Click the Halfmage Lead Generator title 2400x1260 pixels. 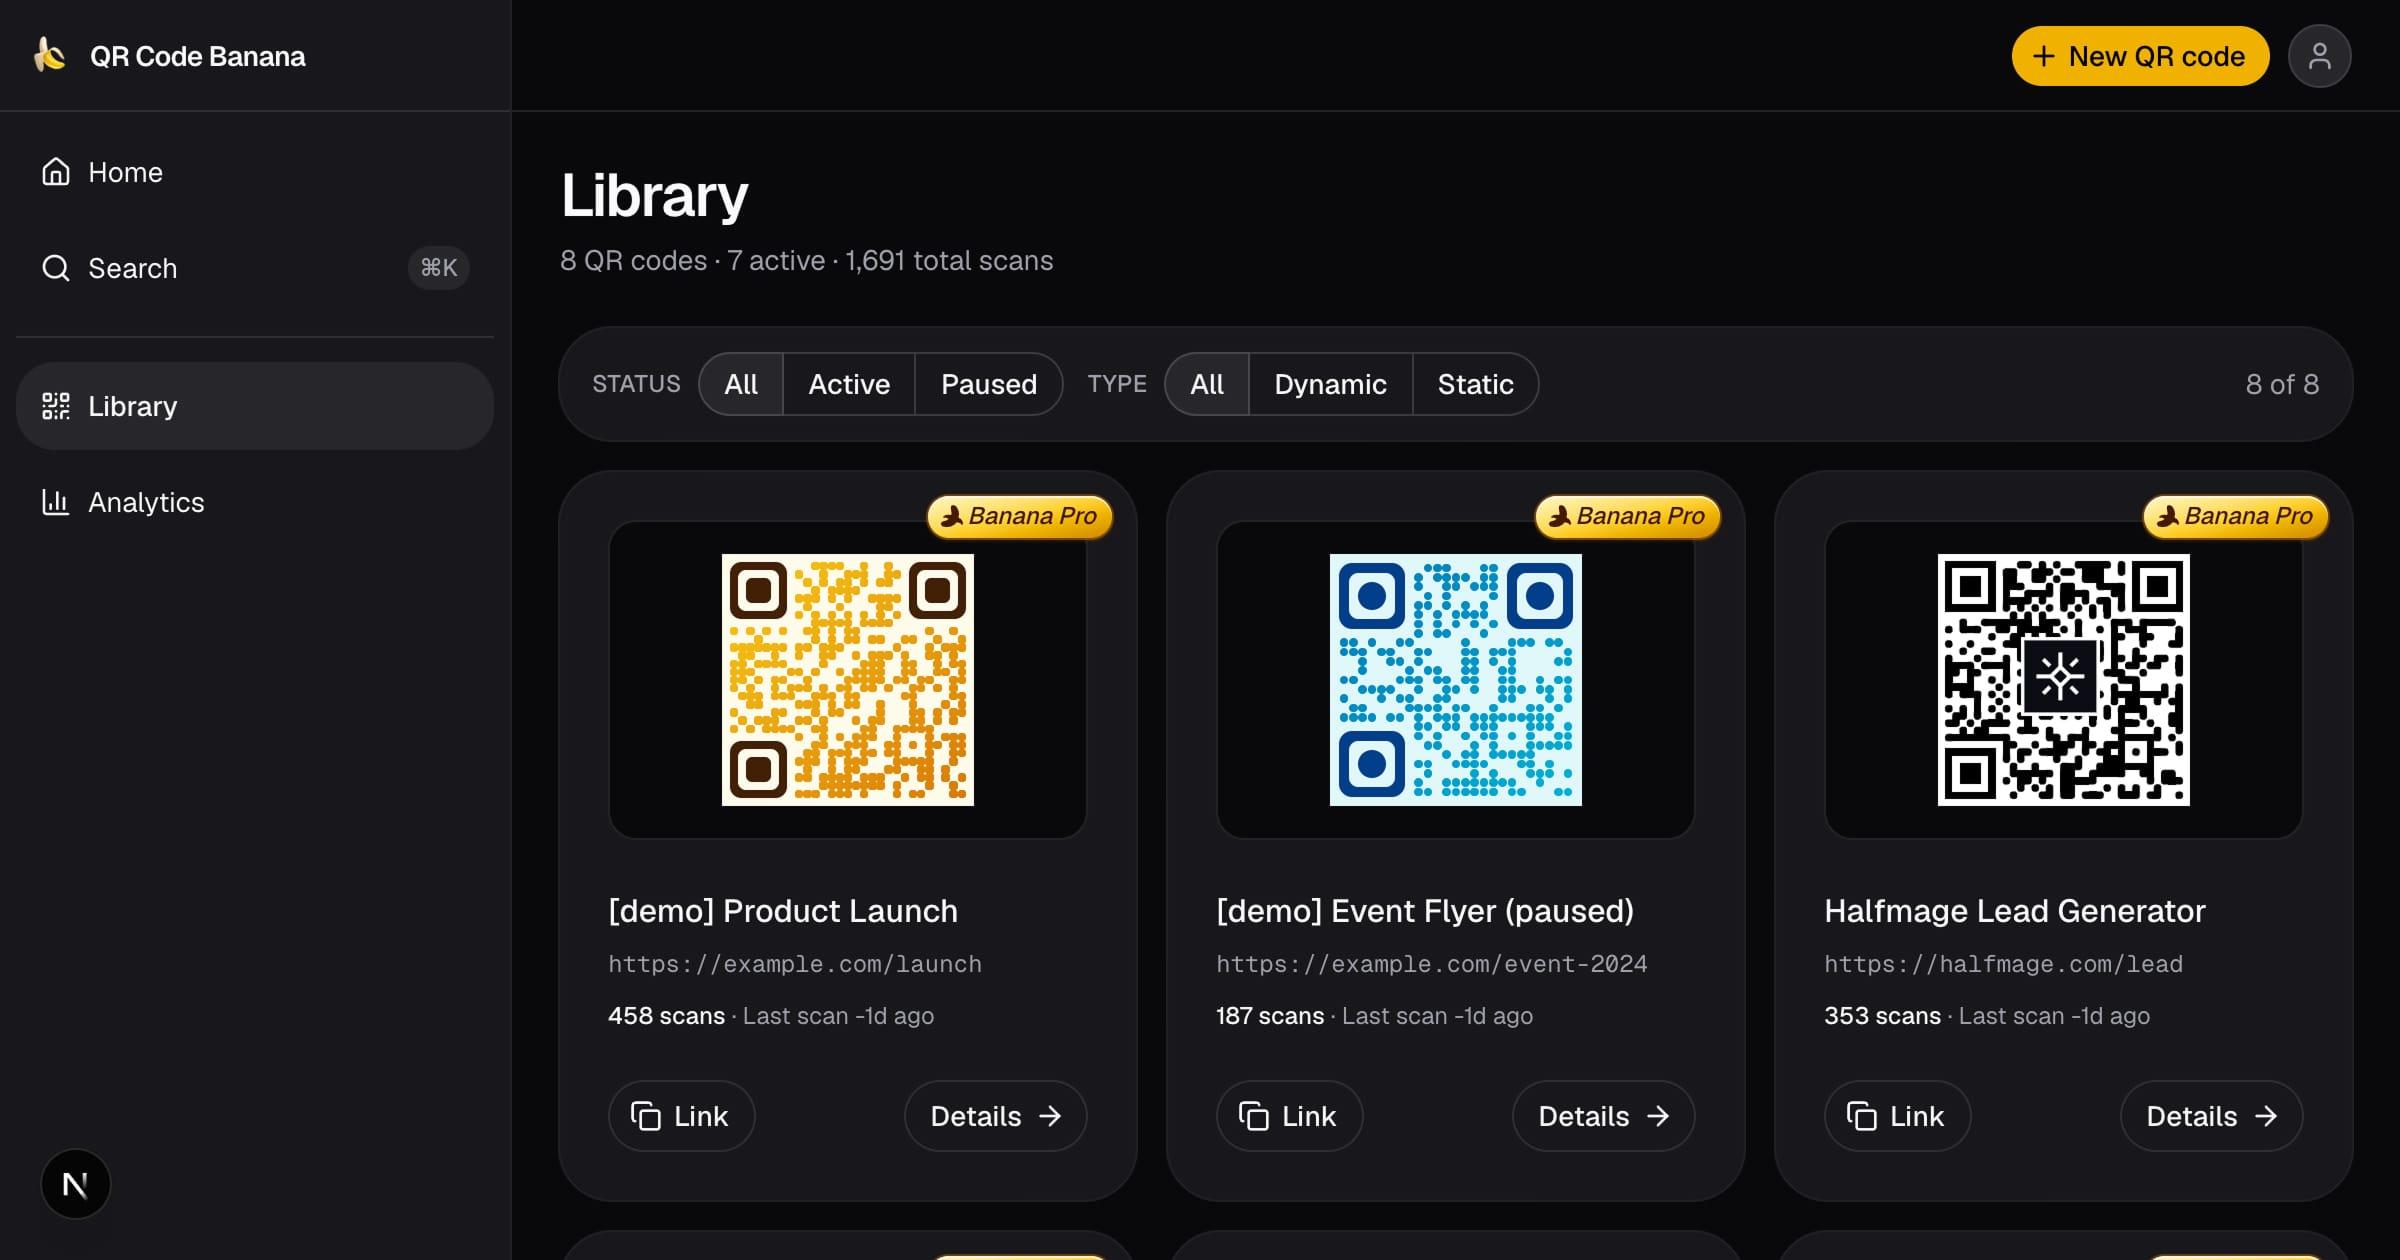[x=2015, y=911]
